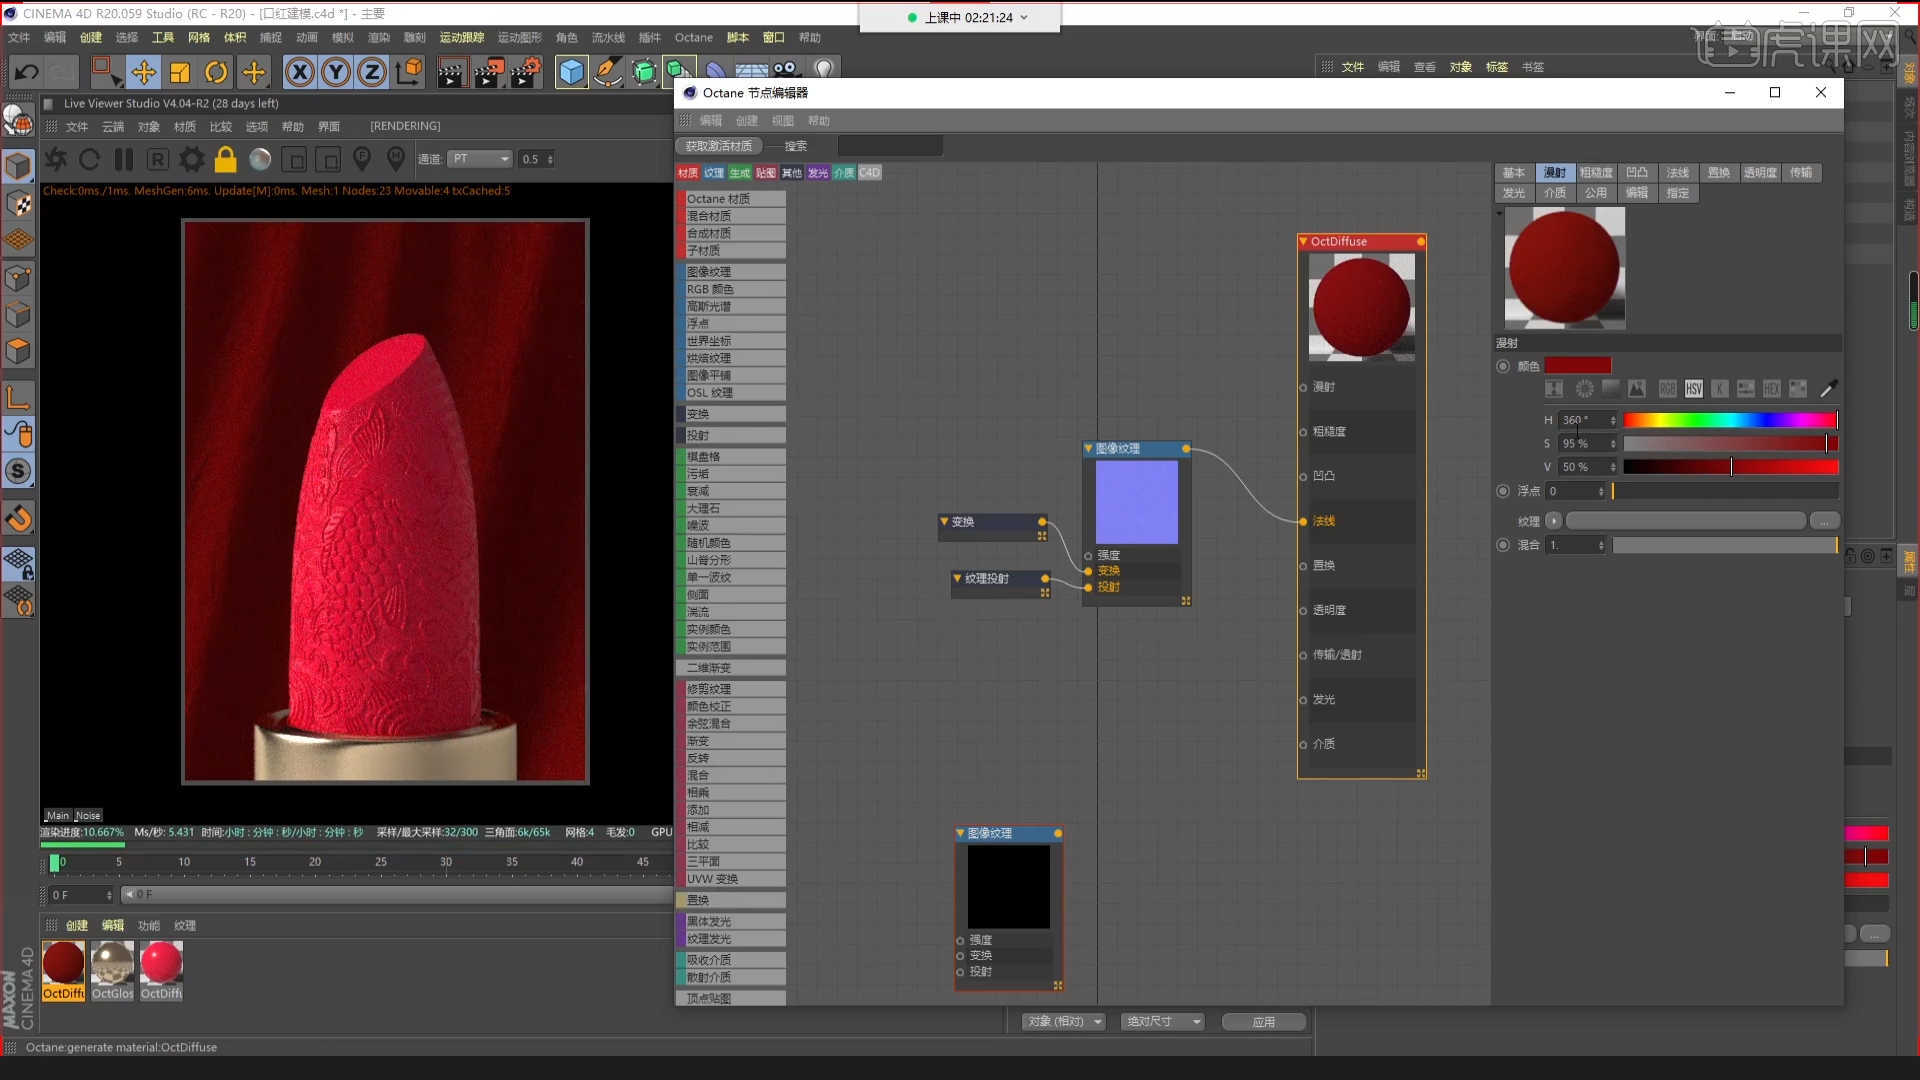Image resolution: width=1920 pixels, height=1080 pixels.
Task: Toggle the C4D node filter tag
Action: [x=870, y=173]
